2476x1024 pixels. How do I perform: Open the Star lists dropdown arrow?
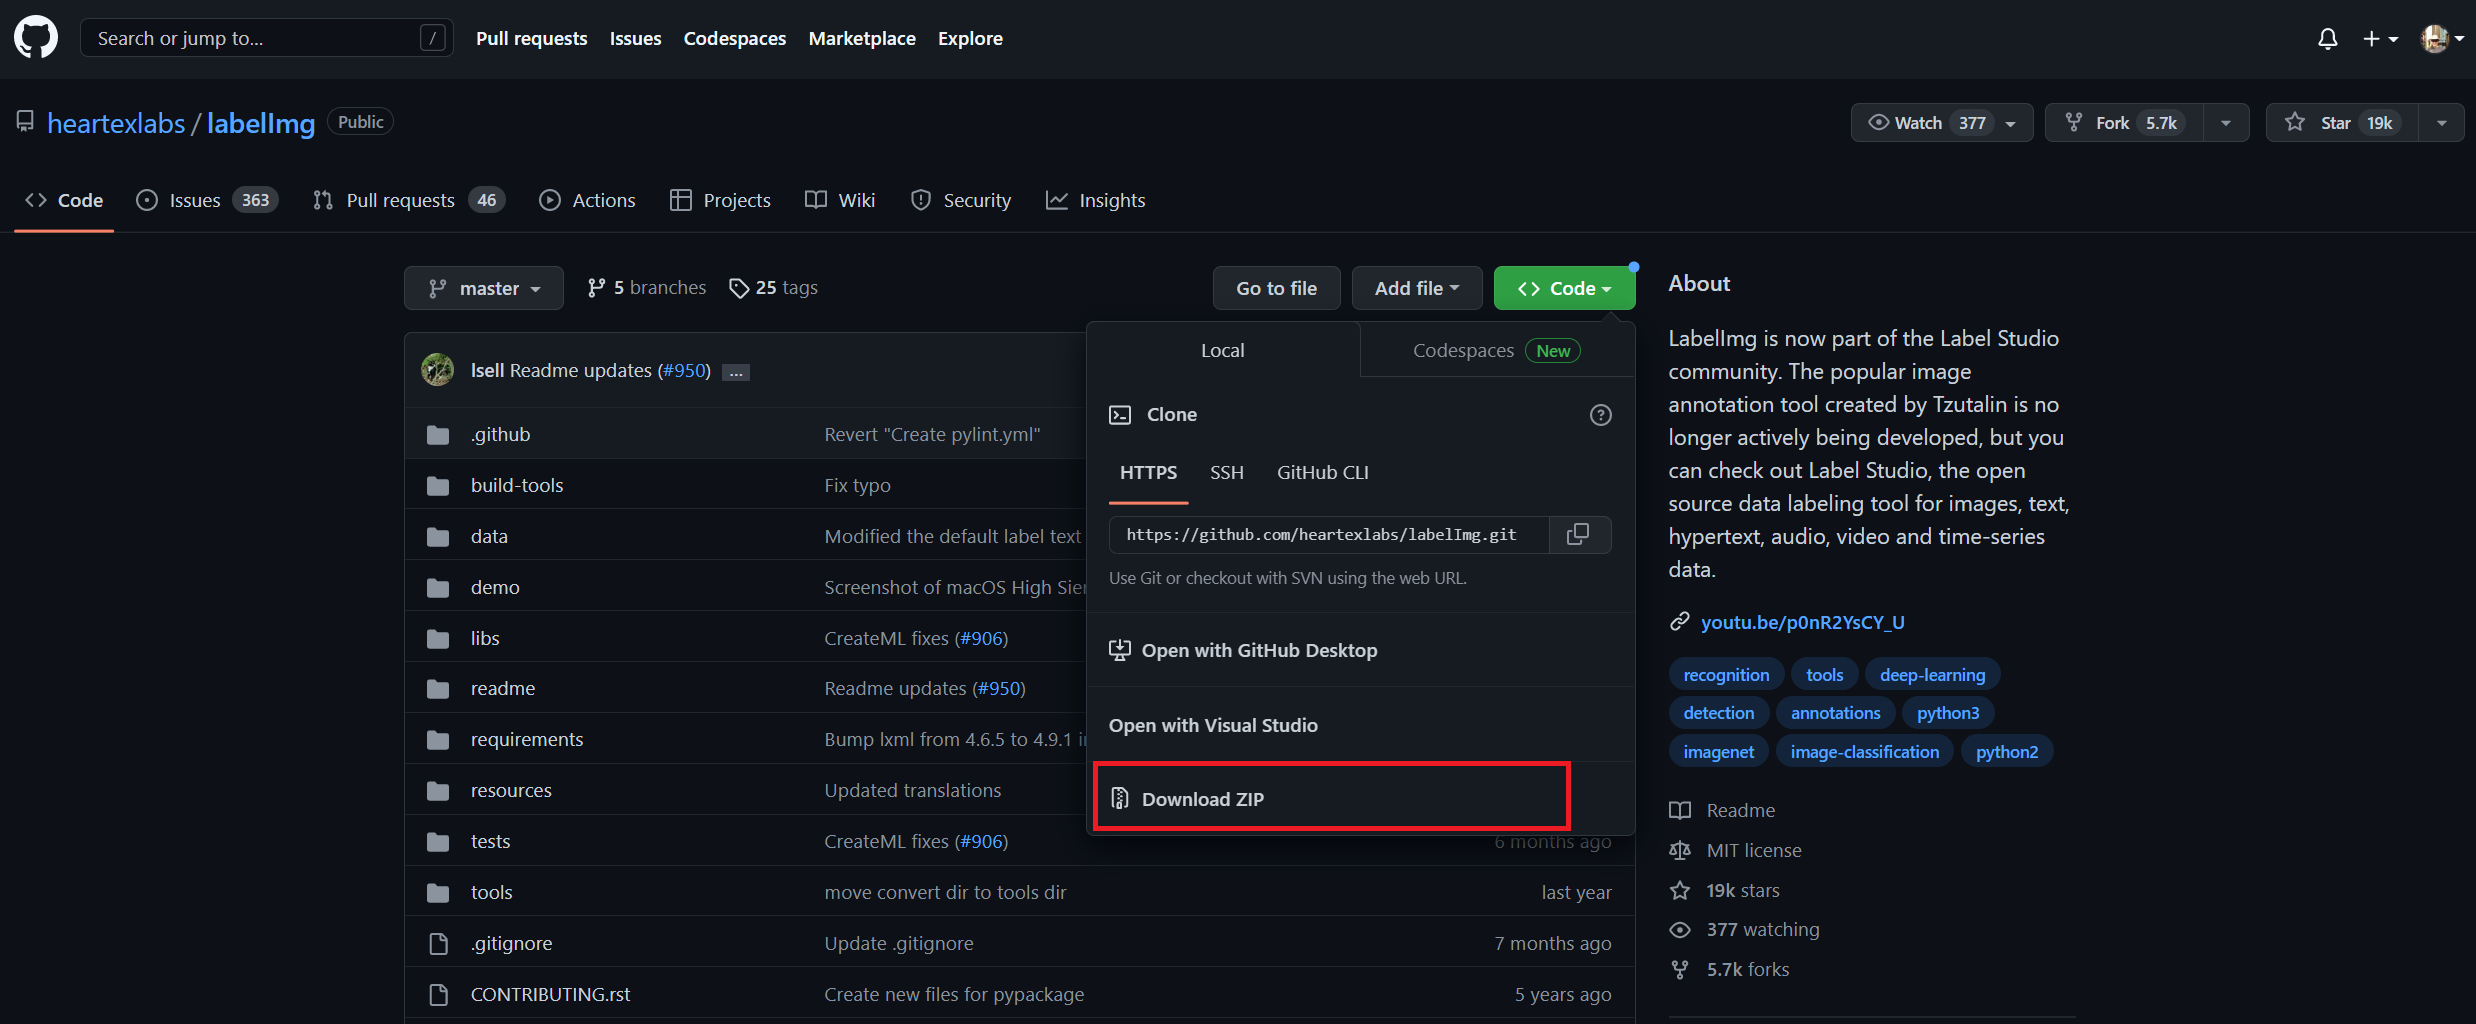point(2442,123)
